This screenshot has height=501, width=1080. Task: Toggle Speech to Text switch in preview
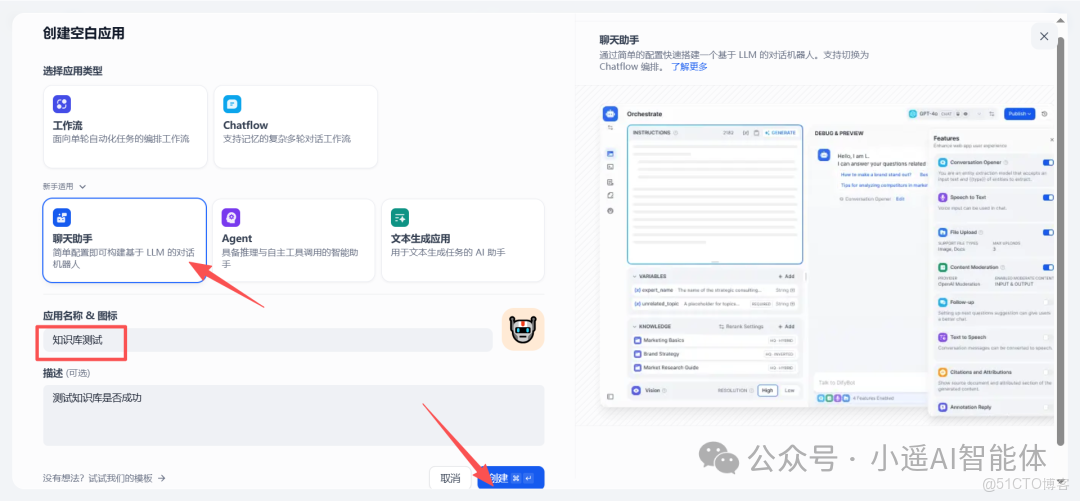(x=1048, y=197)
